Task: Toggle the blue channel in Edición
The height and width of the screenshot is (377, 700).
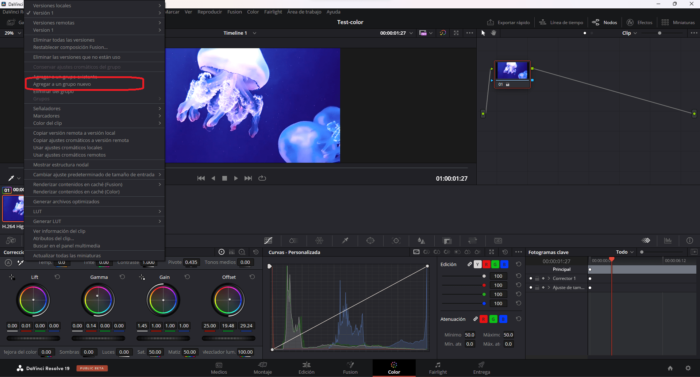Action: (x=504, y=264)
